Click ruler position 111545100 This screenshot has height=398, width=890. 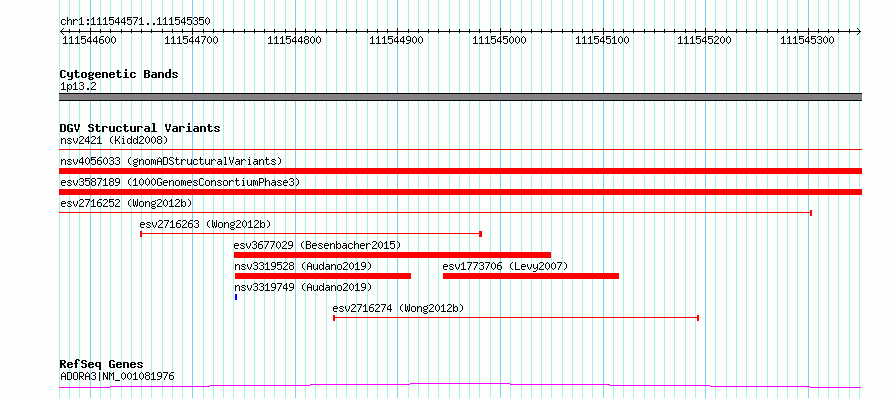pyautogui.click(x=602, y=40)
